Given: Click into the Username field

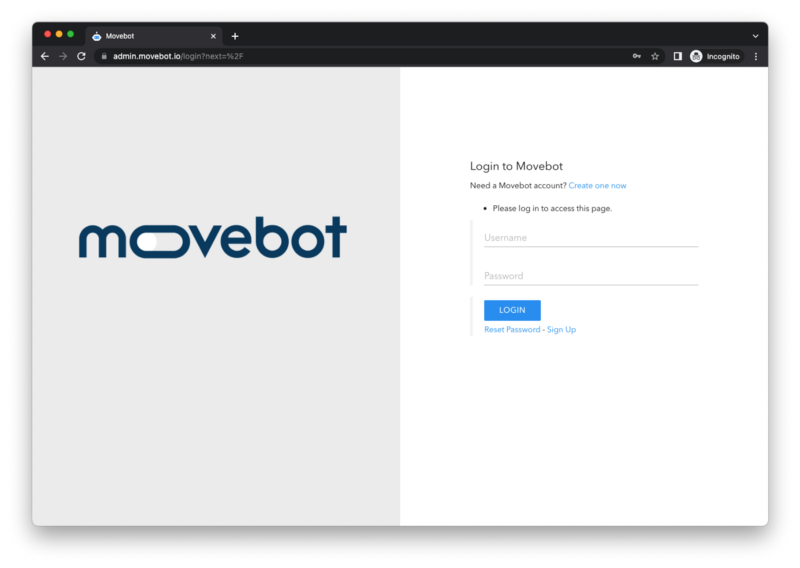Looking at the screenshot, I should tap(590, 238).
